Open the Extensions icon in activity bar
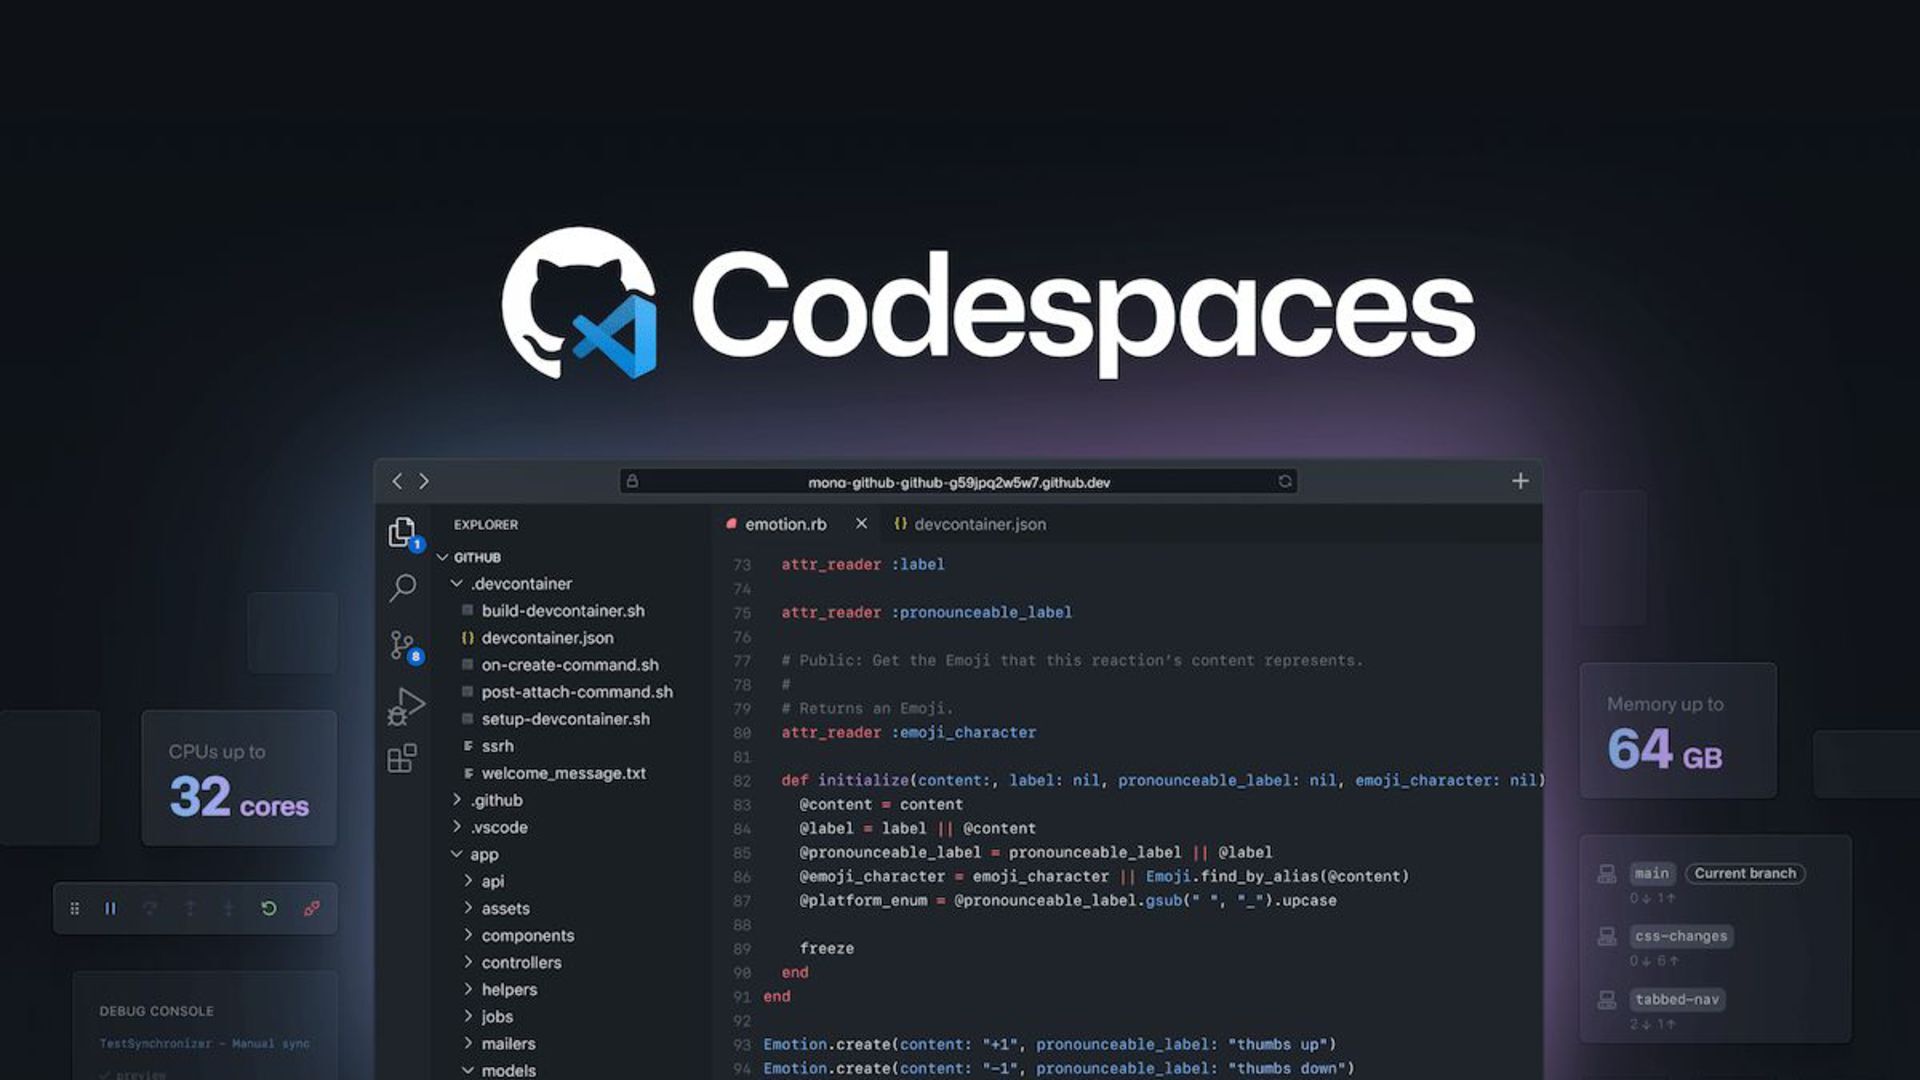The width and height of the screenshot is (1920, 1080). pyautogui.click(x=402, y=759)
